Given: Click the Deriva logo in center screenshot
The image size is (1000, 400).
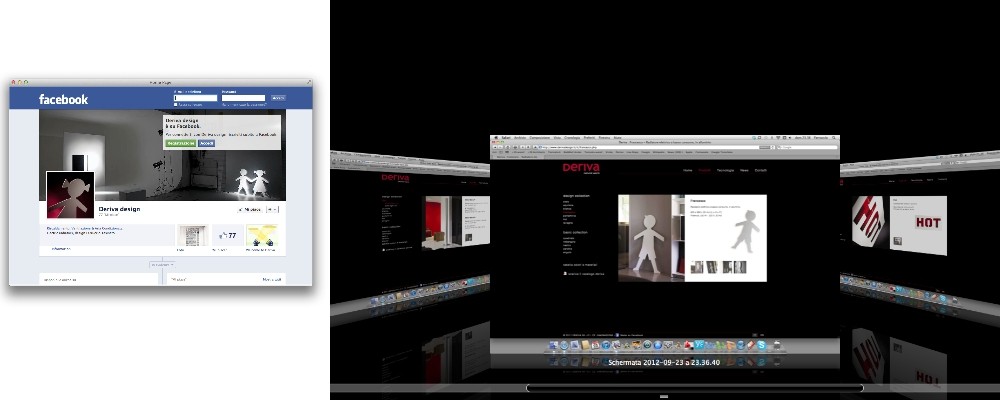Looking at the screenshot, I should click(581, 168).
